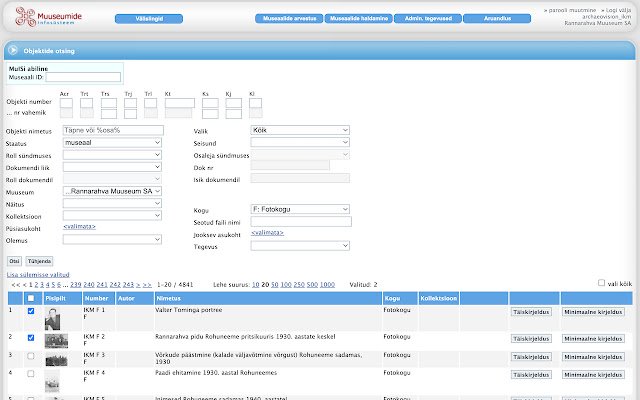Click Minimaalne kirjeldus for Valter Tominga portree

click(593, 312)
